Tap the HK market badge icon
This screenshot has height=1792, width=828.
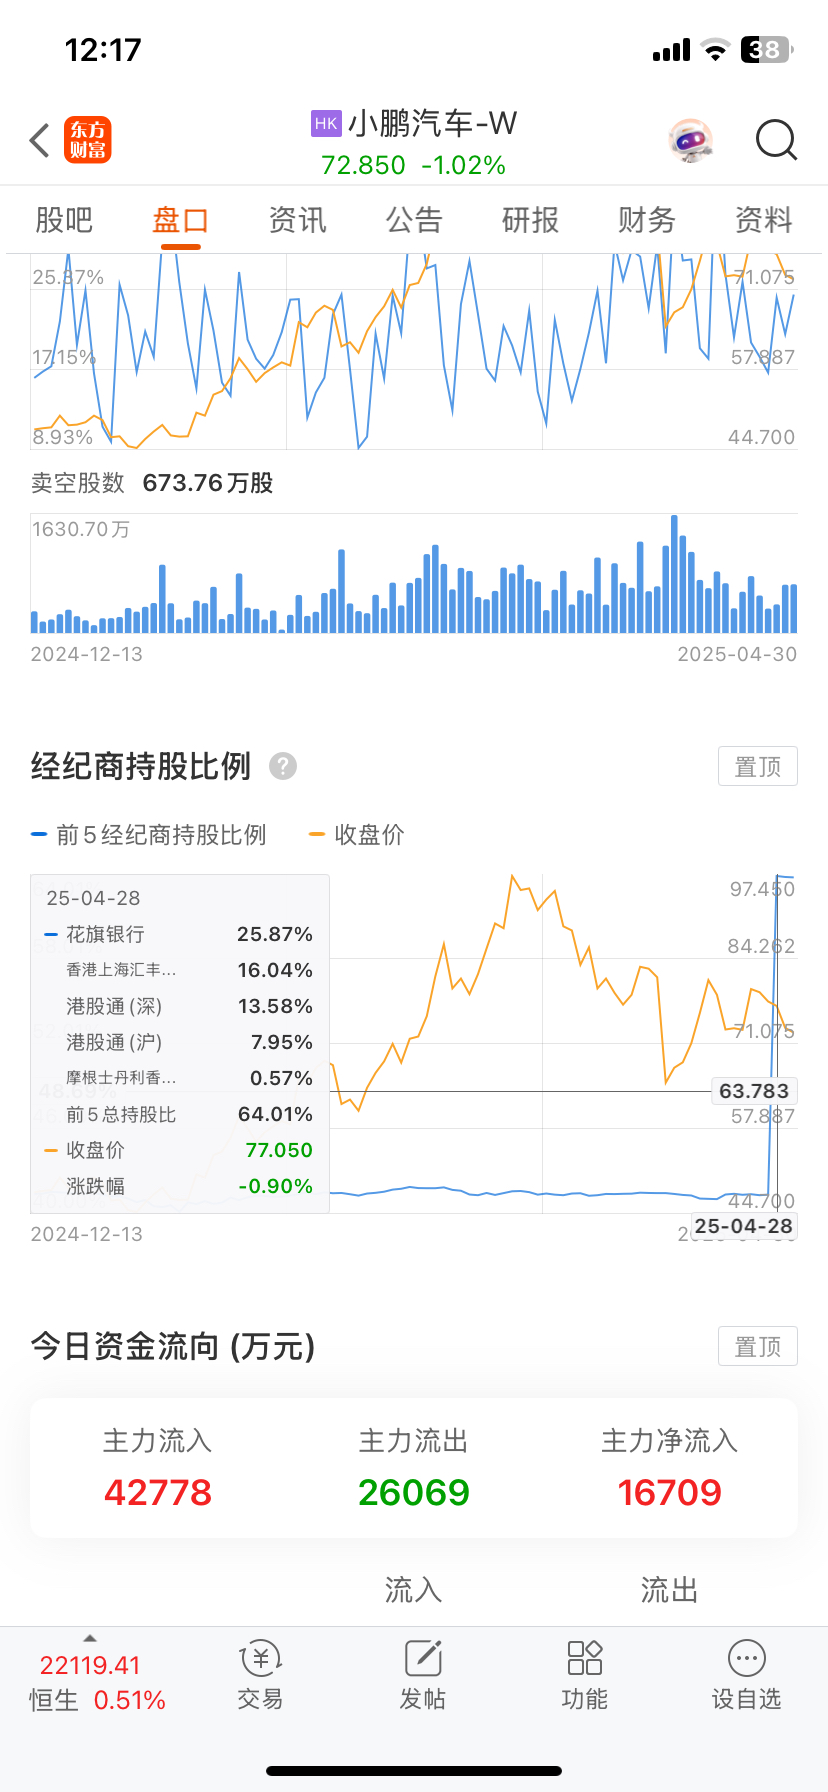(326, 123)
